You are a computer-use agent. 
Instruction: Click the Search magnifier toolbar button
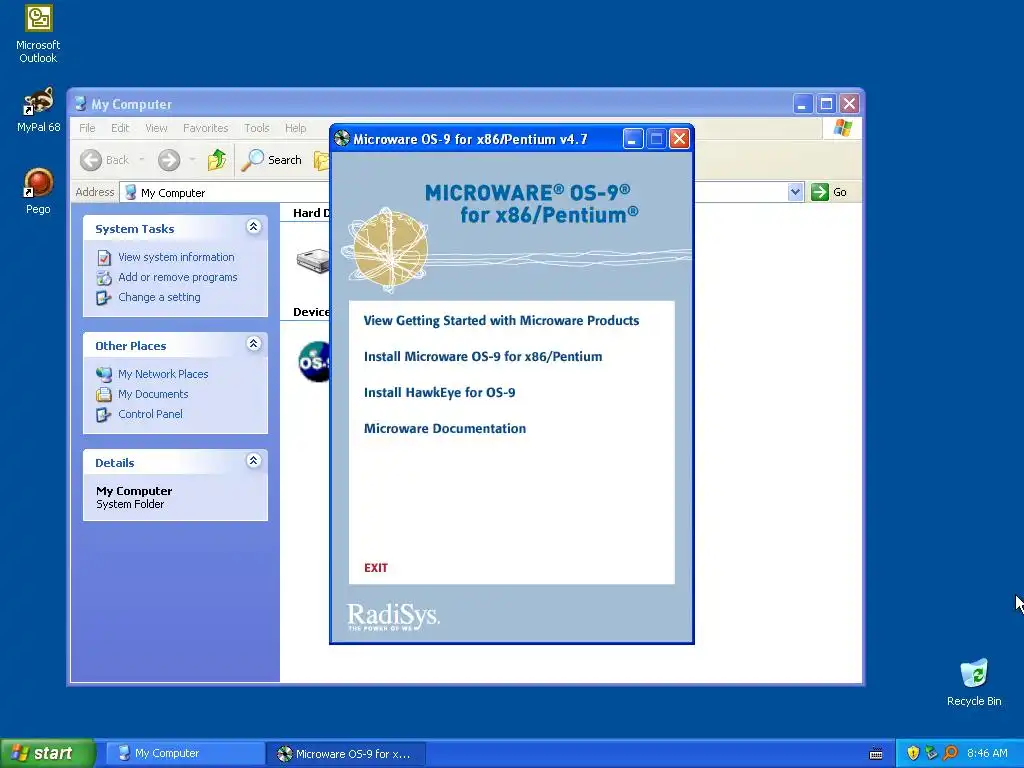click(x=272, y=160)
